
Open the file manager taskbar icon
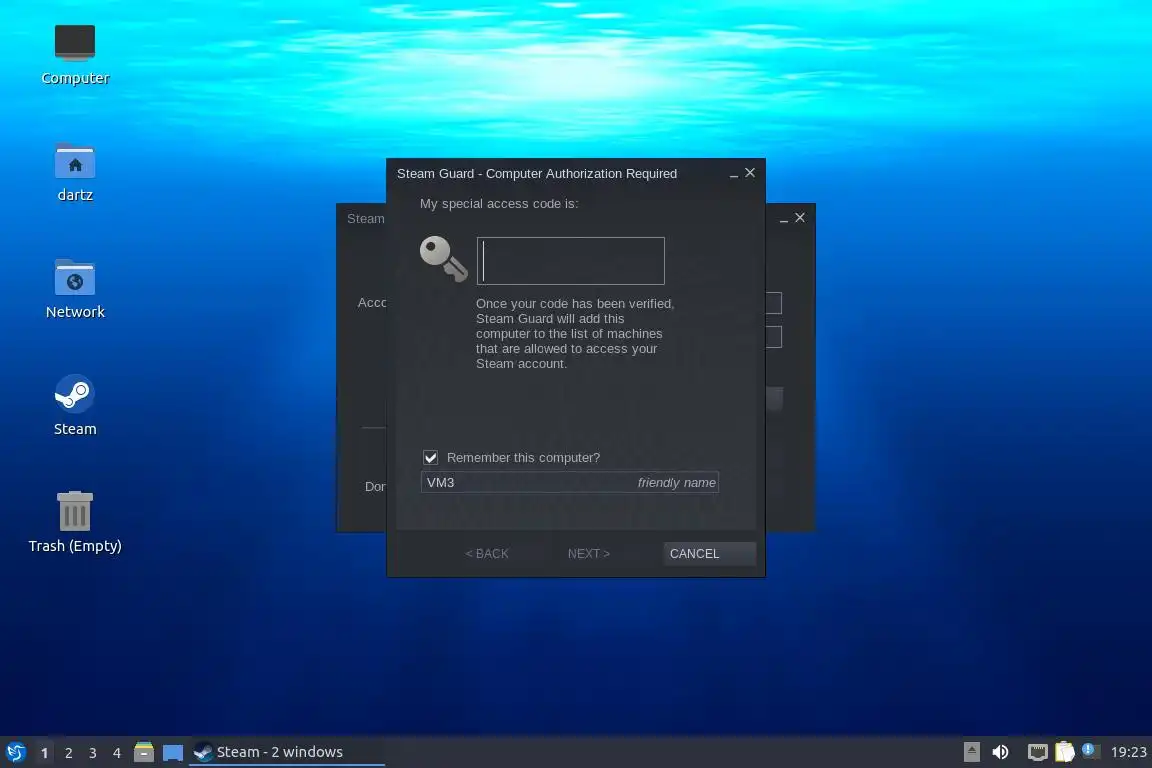[144, 752]
